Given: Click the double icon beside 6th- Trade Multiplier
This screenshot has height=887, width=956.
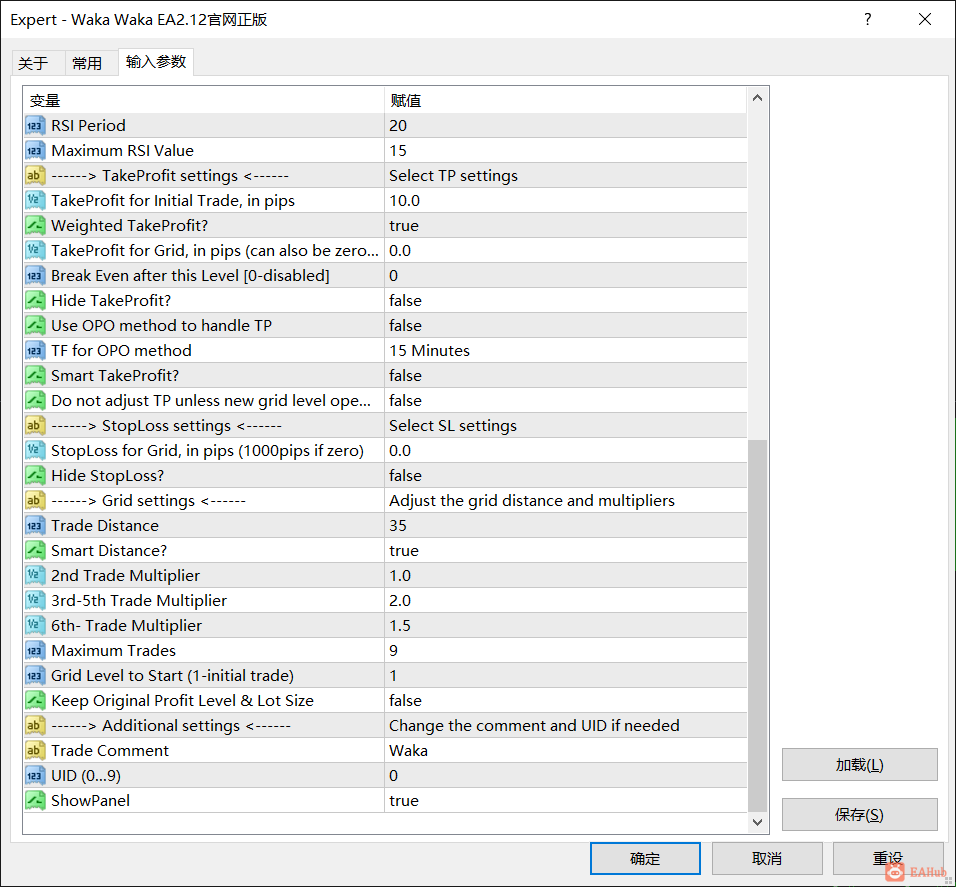Looking at the screenshot, I should tap(35, 625).
